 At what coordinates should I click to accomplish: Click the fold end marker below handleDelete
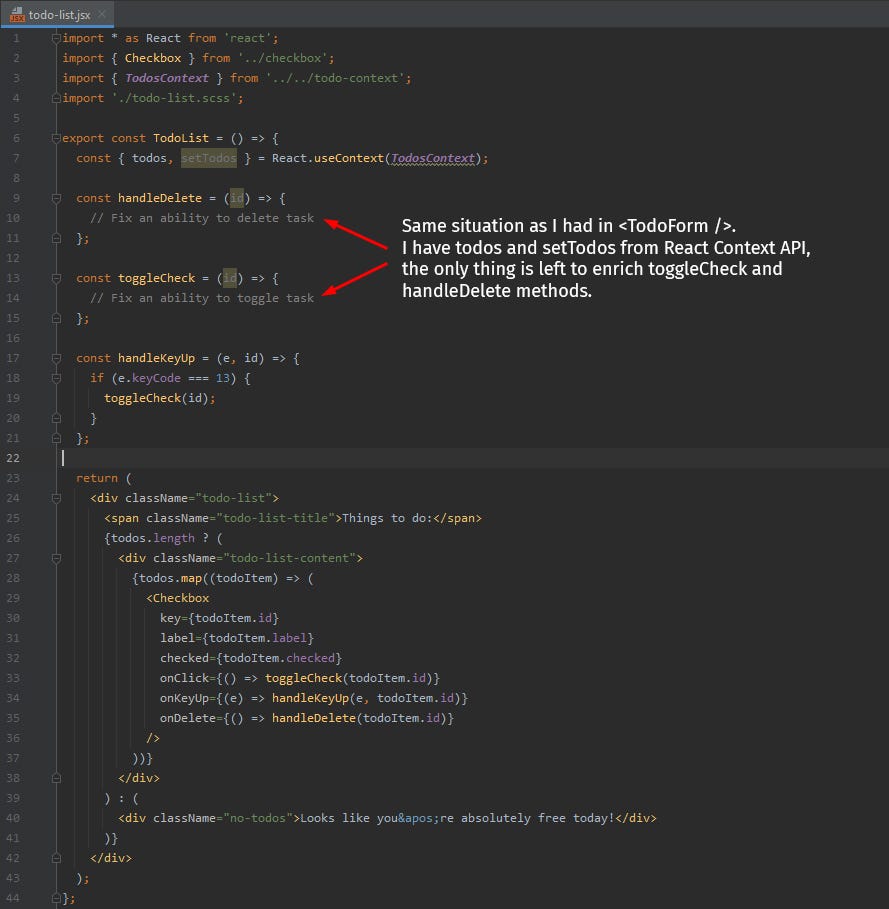click(x=56, y=237)
